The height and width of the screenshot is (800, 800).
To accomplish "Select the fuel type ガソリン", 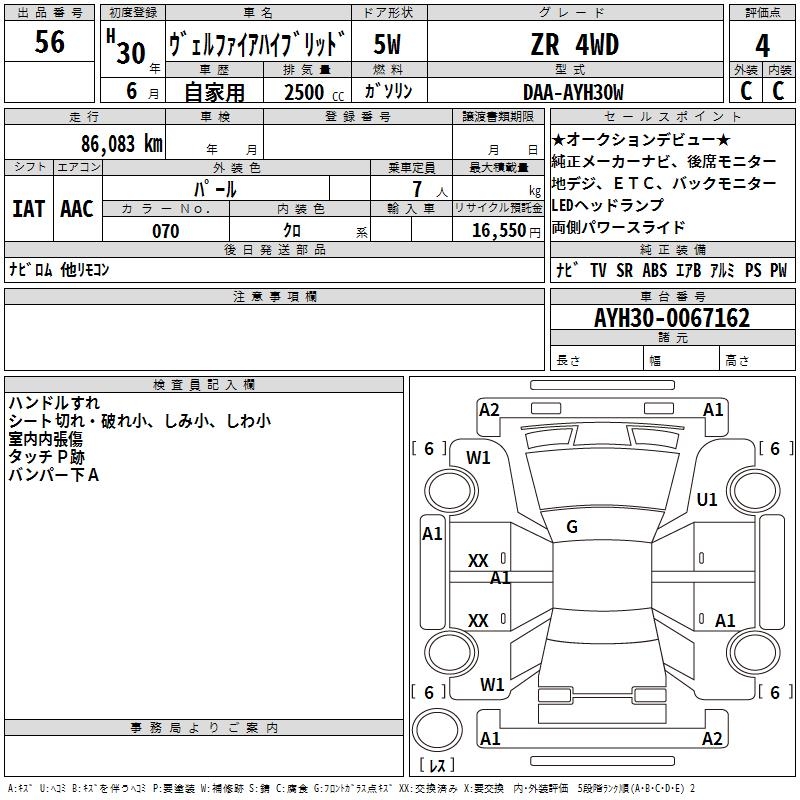I will tap(388, 91).
